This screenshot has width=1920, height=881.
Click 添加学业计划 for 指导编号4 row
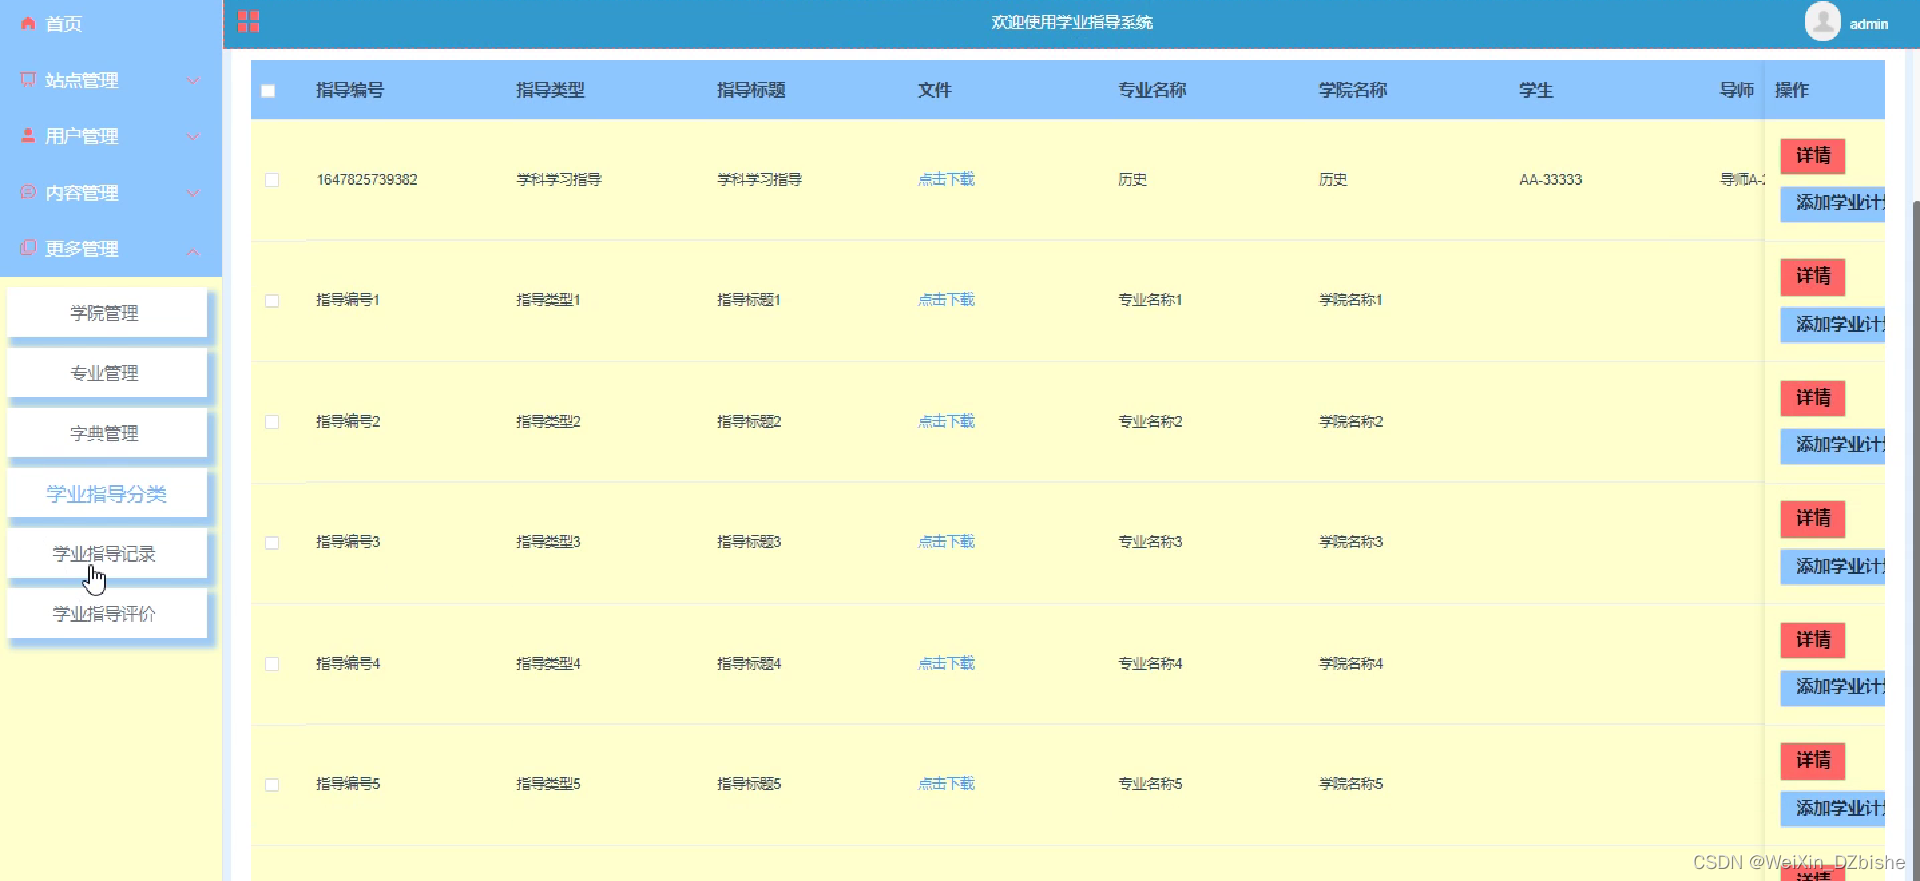point(1833,687)
